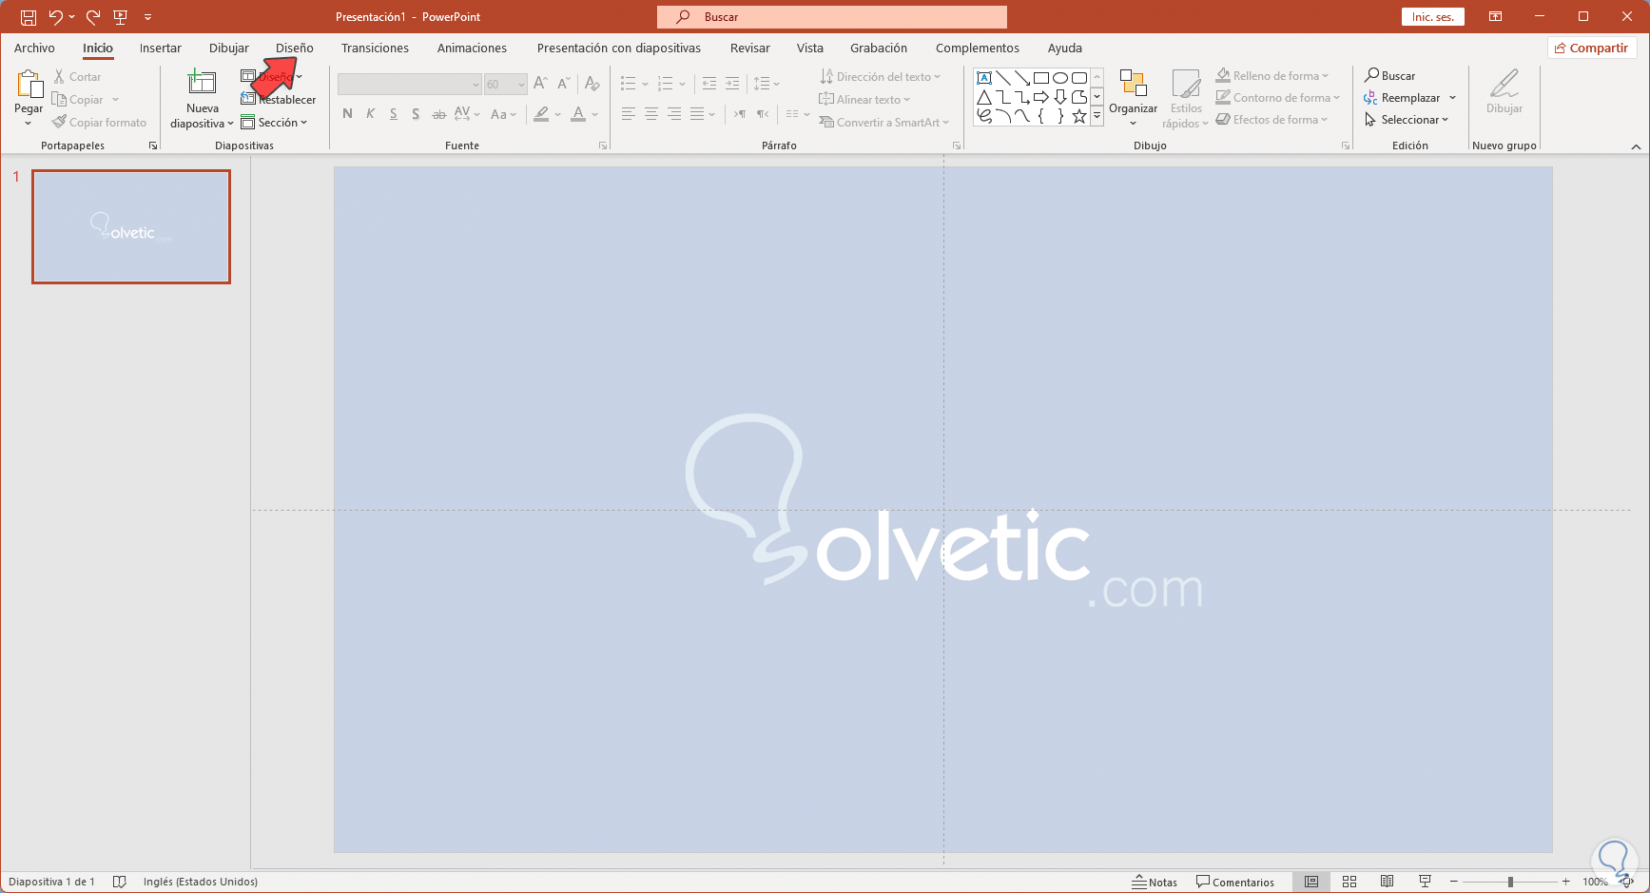Switch to slide sorter view in status bar
Image resolution: width=1650 pixels, height=893 pixels.
tap(1349, 882)
